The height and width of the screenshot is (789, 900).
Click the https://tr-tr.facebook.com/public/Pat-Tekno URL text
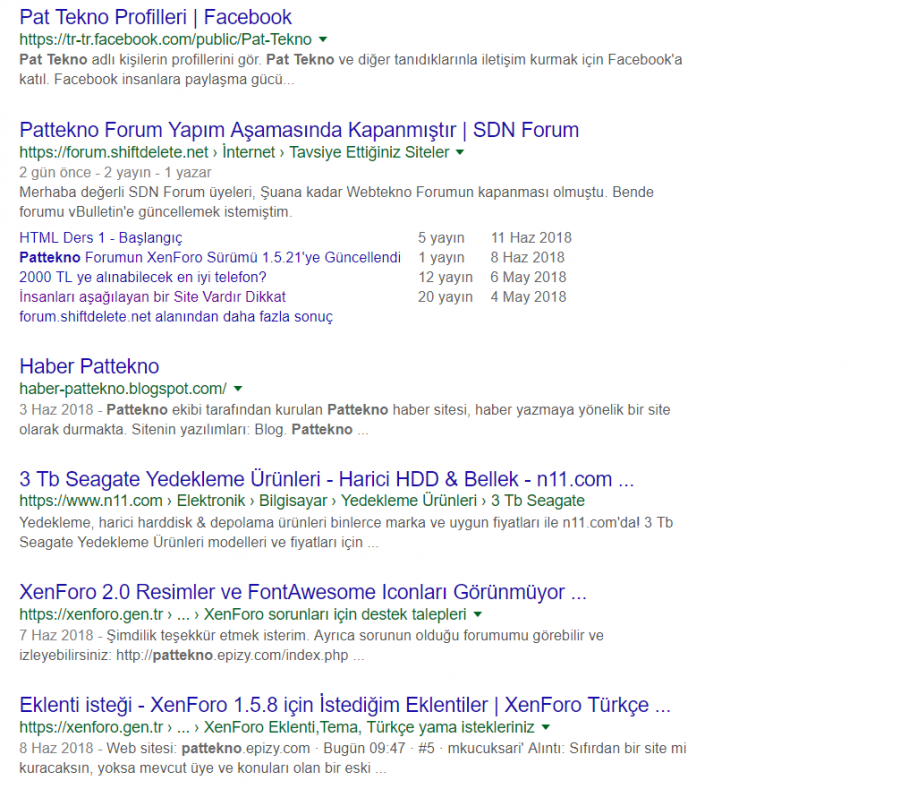click(165, 40)
